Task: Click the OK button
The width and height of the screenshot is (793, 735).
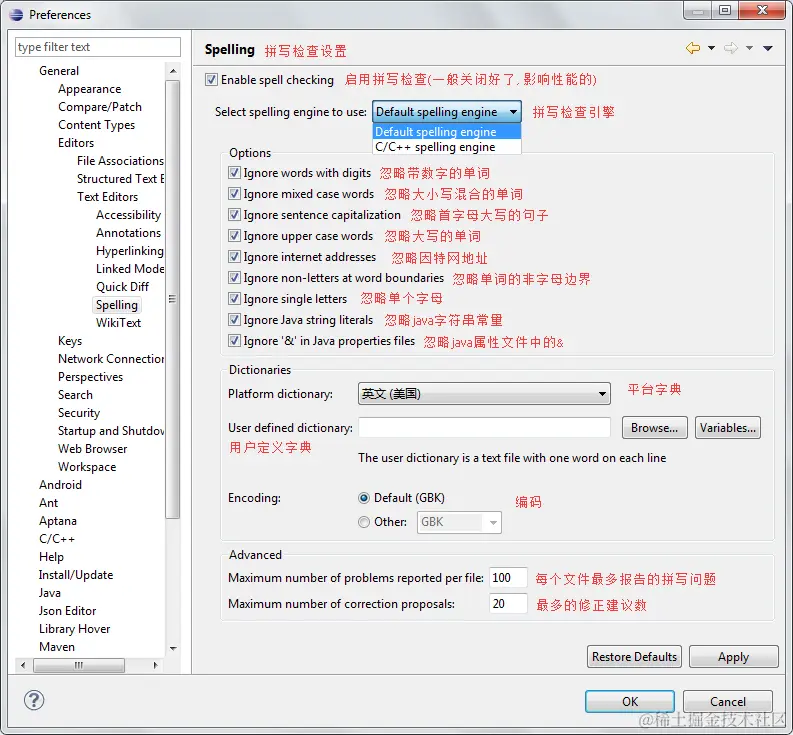Action: pyautogui.click(x=630, y=702)
